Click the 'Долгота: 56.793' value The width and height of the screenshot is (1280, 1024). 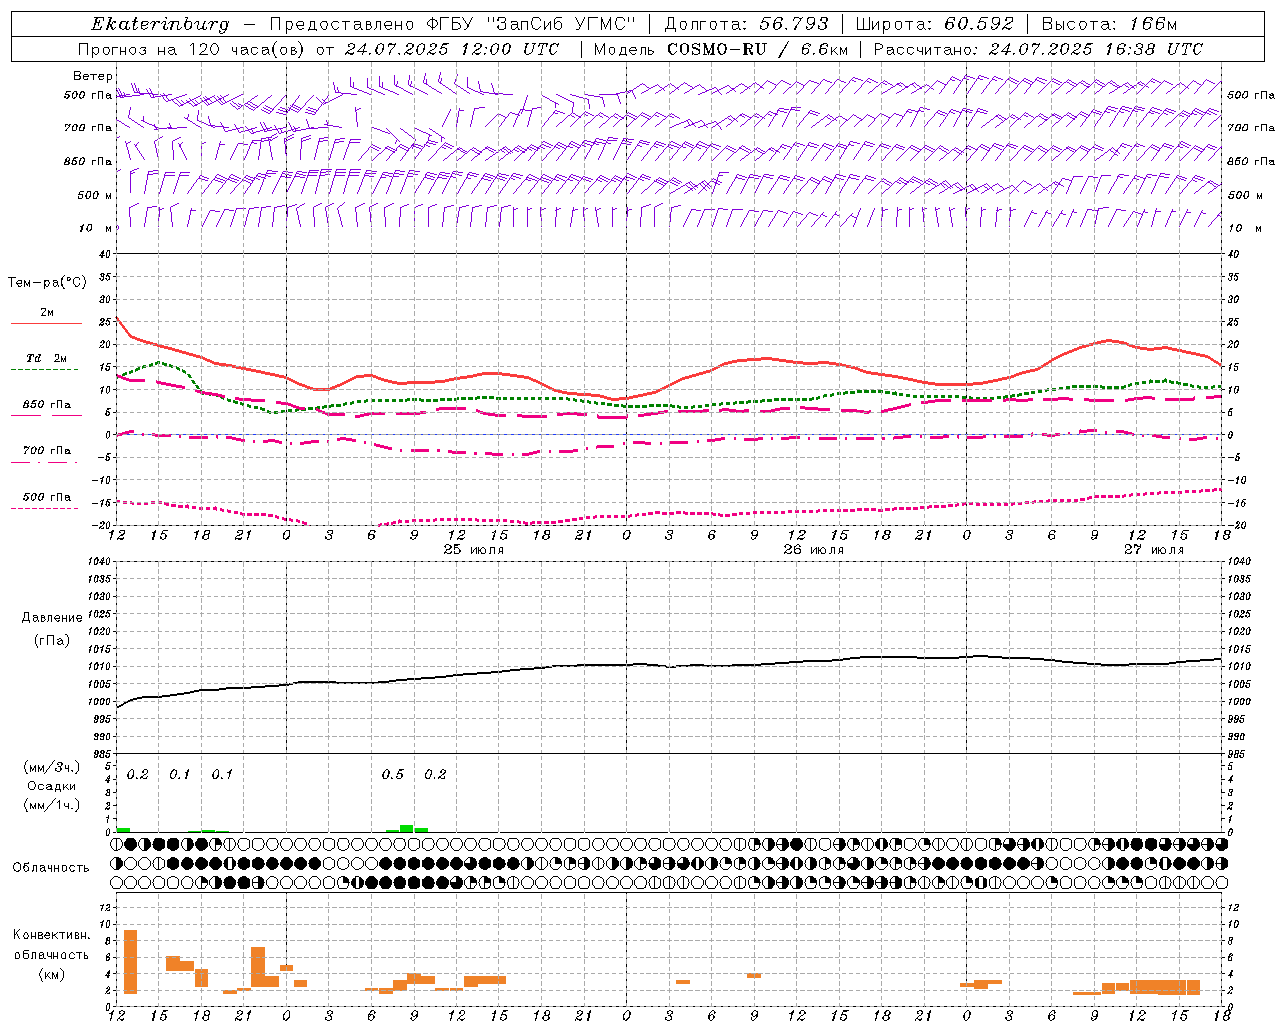746,24
